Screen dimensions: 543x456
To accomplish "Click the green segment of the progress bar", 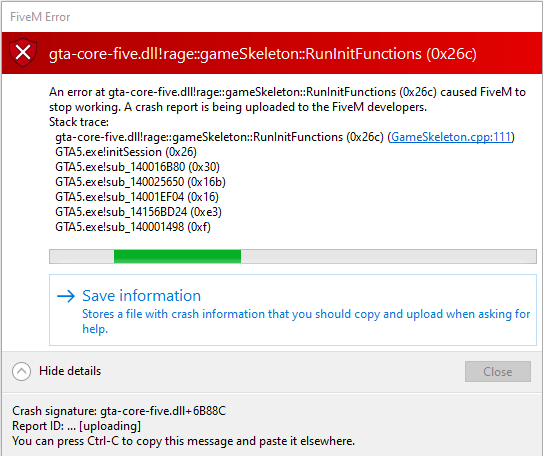I will click(x=177, y=257).
